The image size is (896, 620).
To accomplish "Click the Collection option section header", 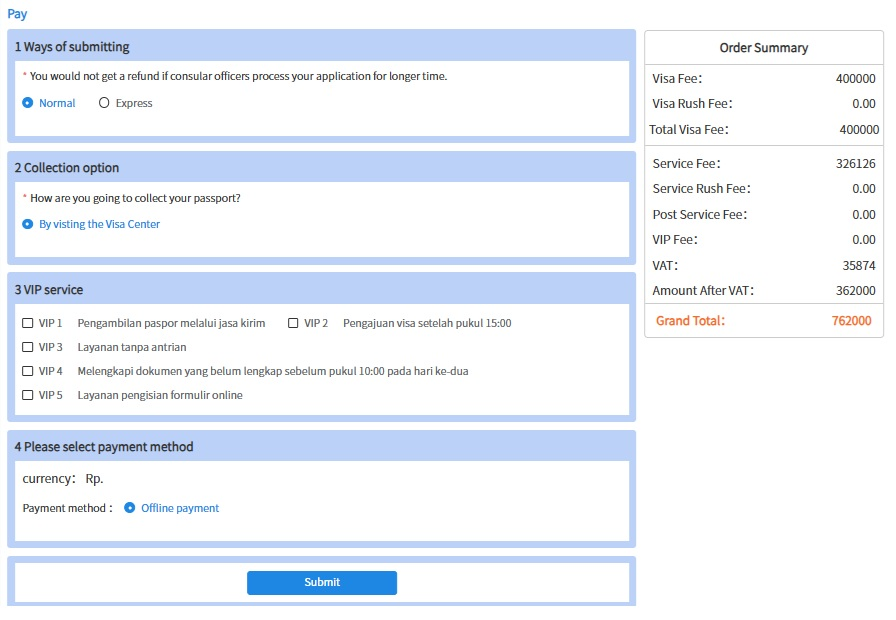I will (67, 168).
